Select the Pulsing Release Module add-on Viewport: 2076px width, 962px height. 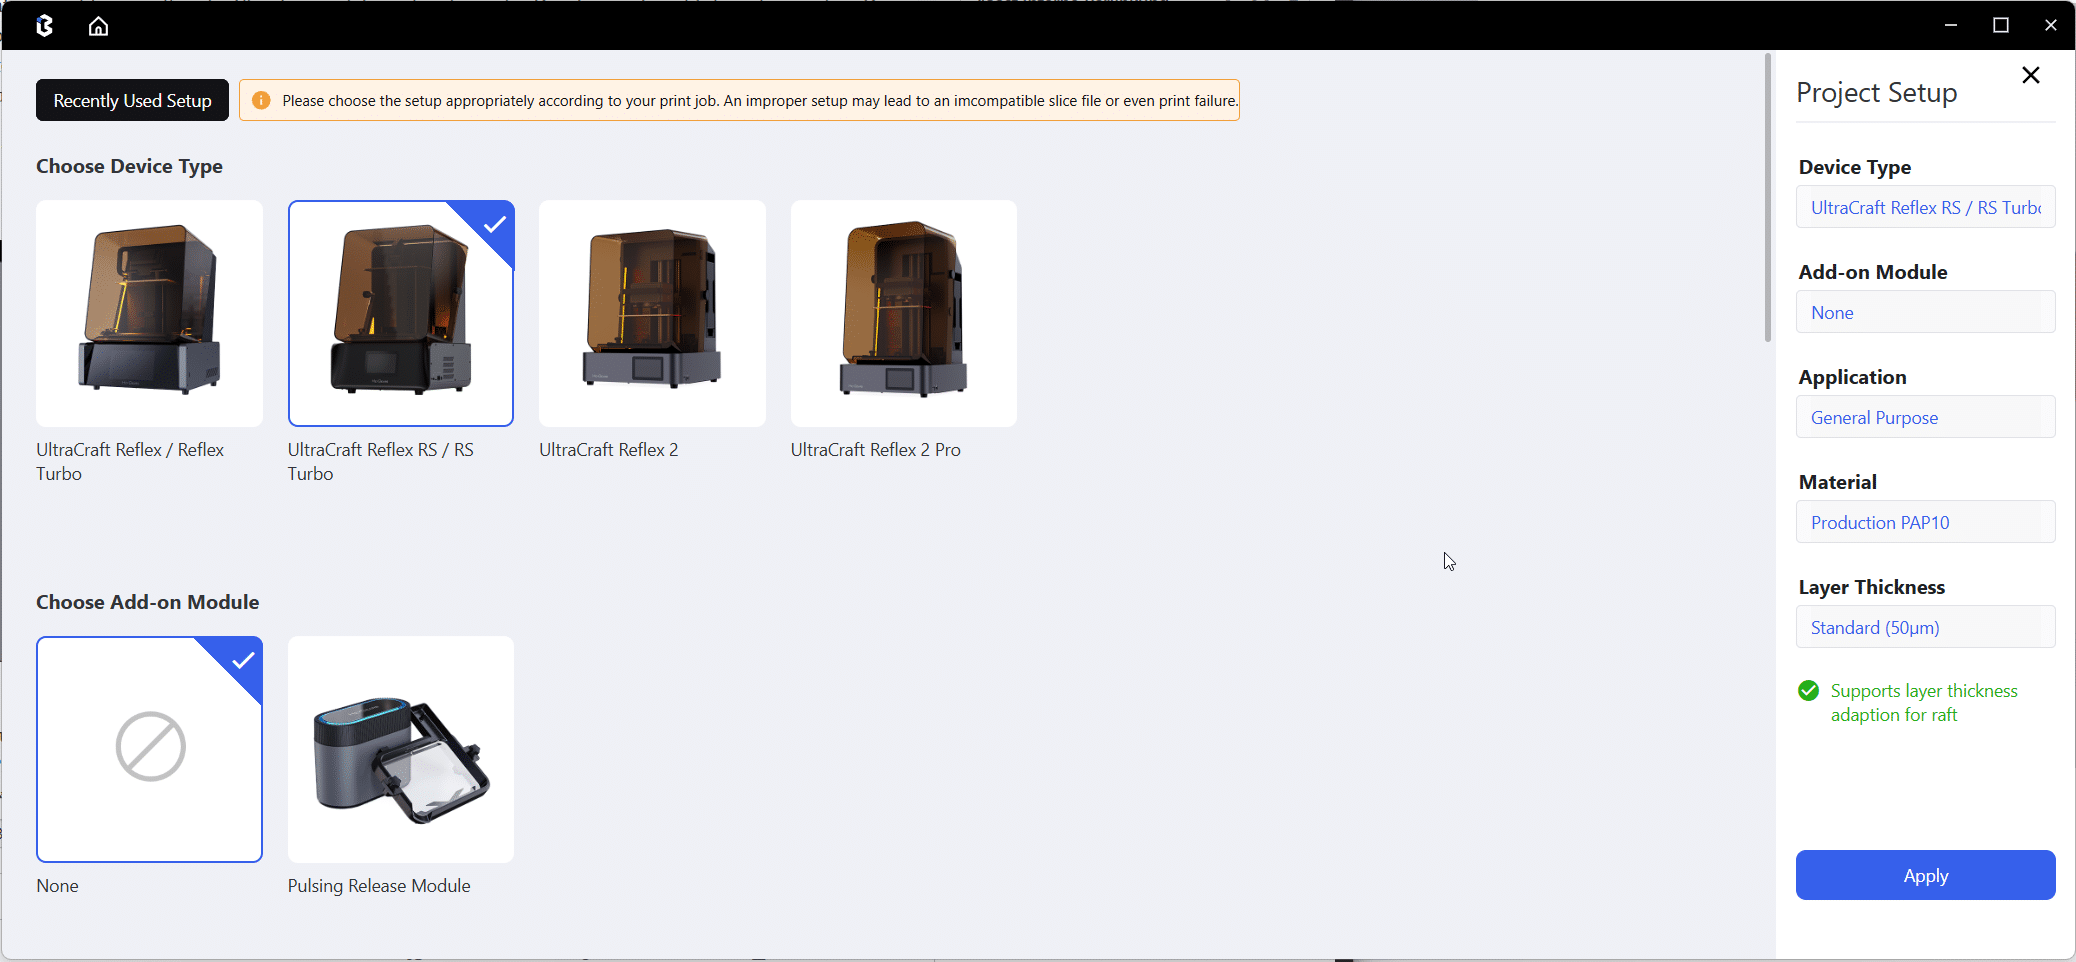point(400,749)
